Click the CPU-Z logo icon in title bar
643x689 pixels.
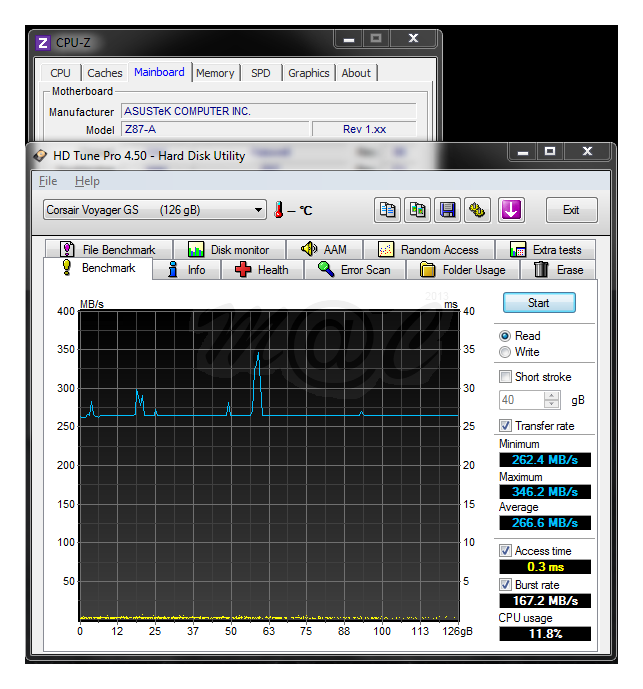point(43,43)
